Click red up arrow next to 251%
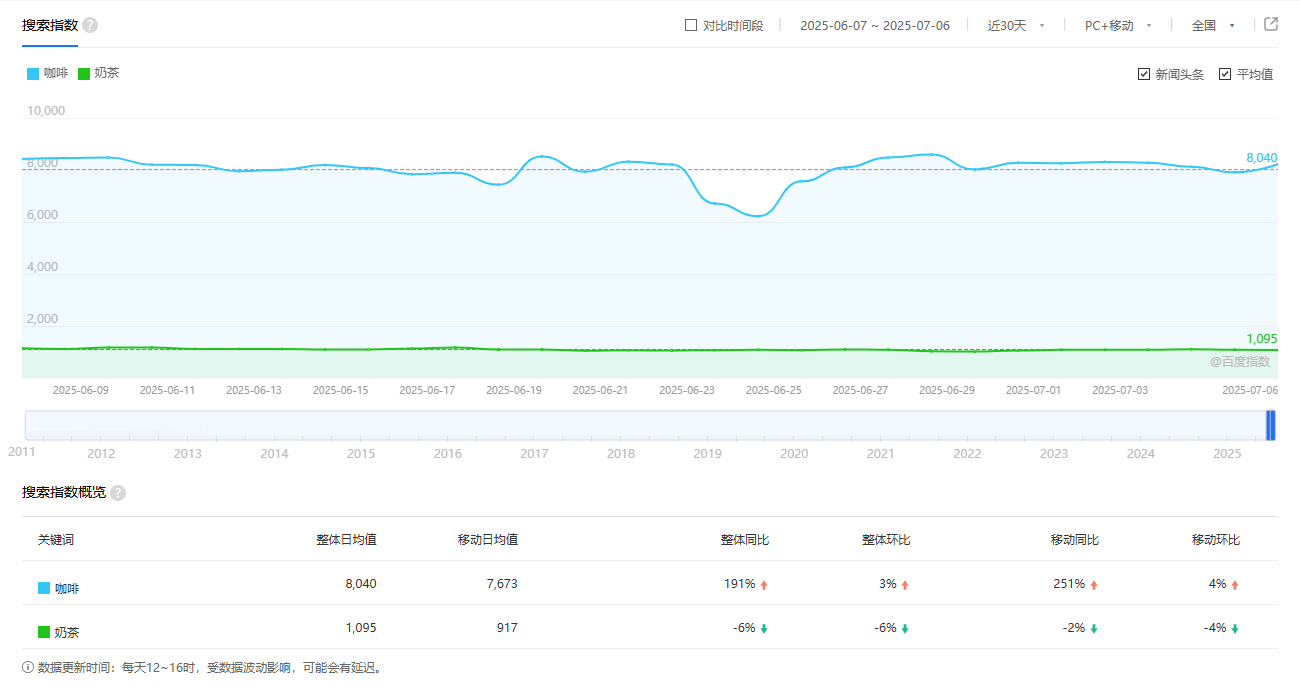The width and height of the screenshot is (1300, 693). point(1094,585)
